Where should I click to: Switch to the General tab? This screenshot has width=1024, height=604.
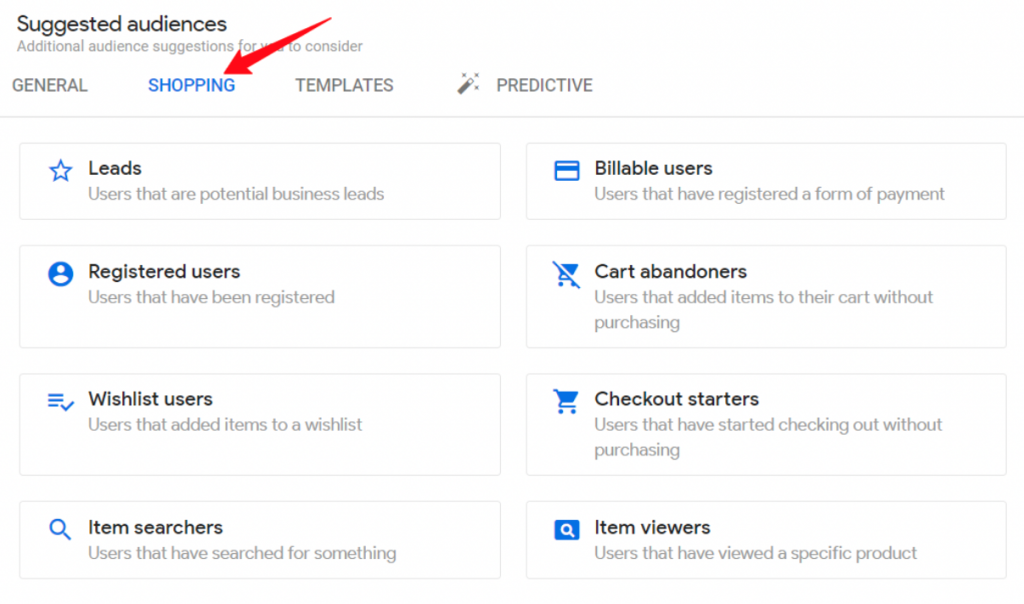point(50,86)
